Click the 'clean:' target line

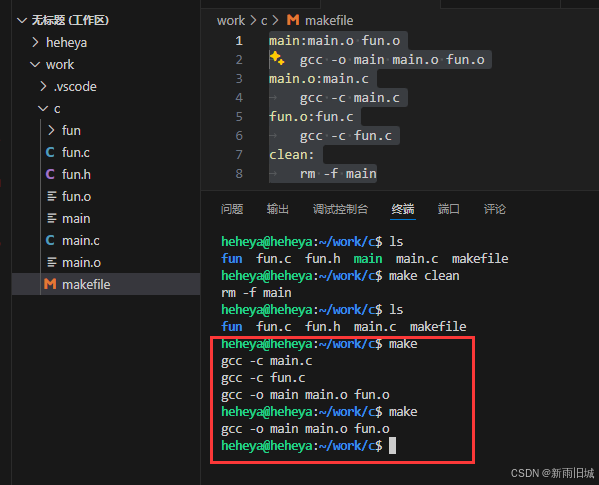coord(291,155)
